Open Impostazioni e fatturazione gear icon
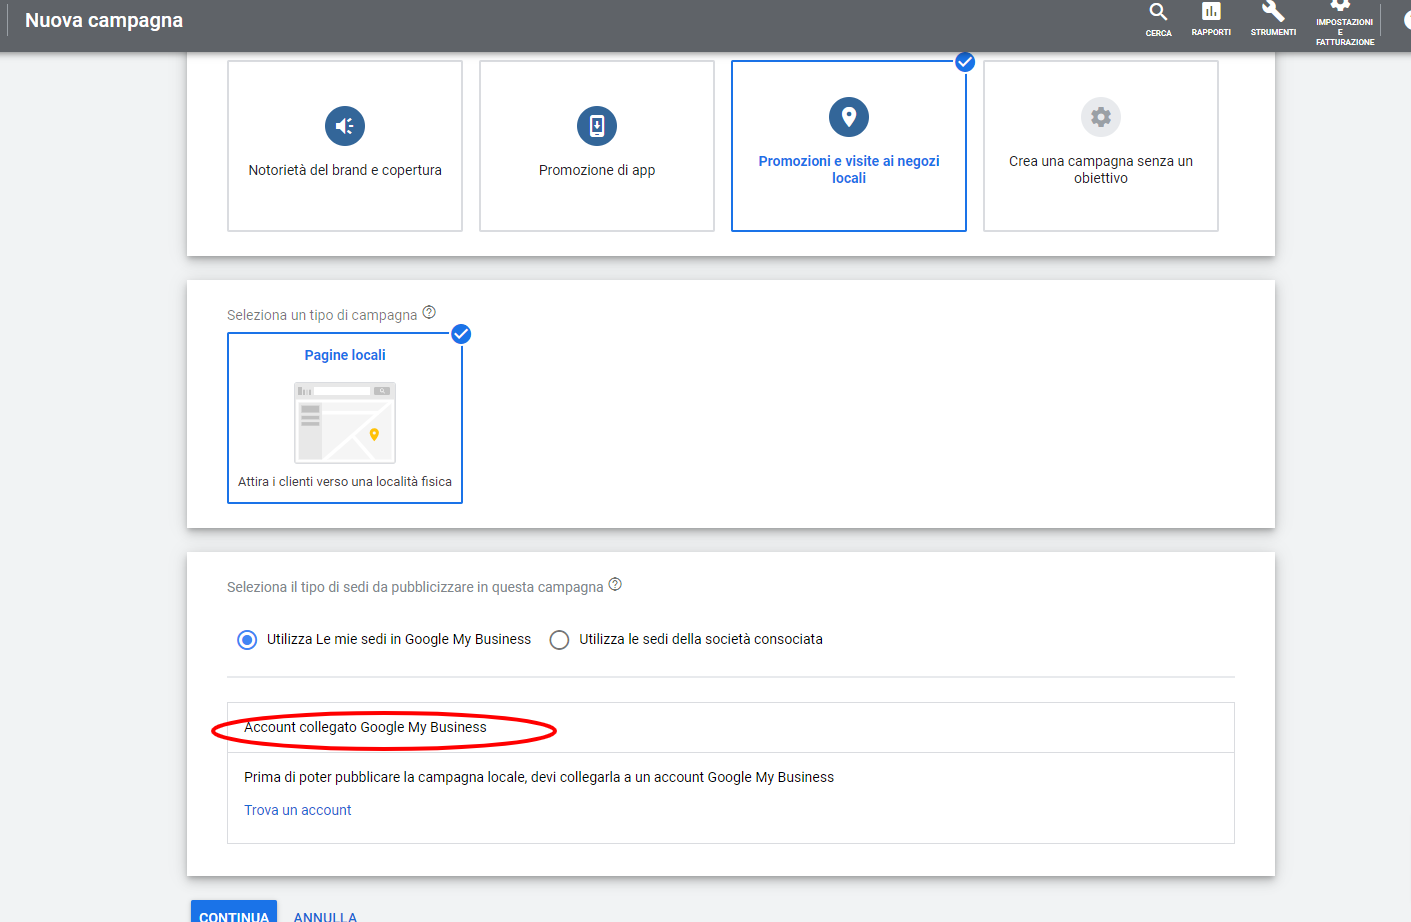 (x=1341, y=6)
